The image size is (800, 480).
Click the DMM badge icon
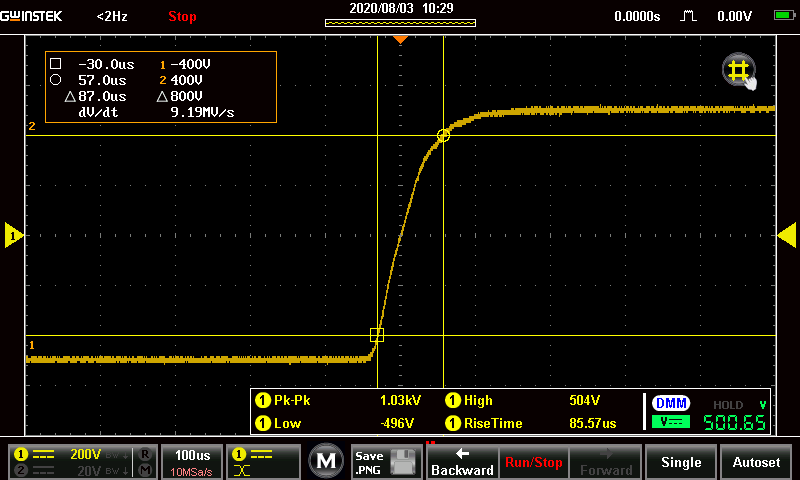670,403
